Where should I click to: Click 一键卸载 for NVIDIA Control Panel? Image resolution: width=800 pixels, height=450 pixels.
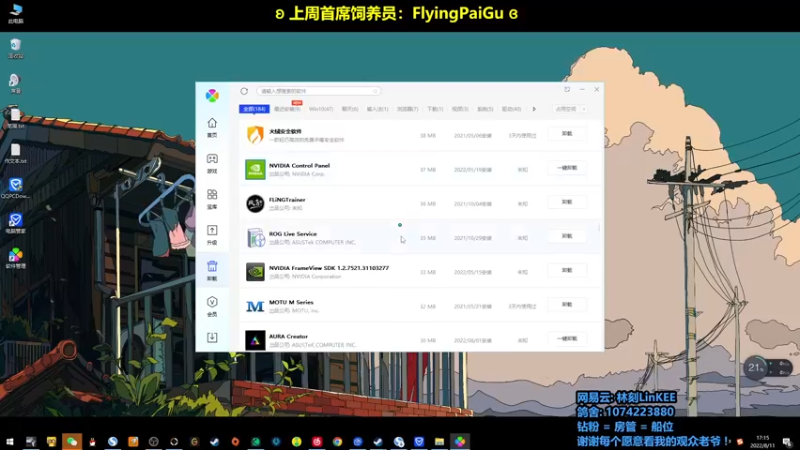point(567,168)
